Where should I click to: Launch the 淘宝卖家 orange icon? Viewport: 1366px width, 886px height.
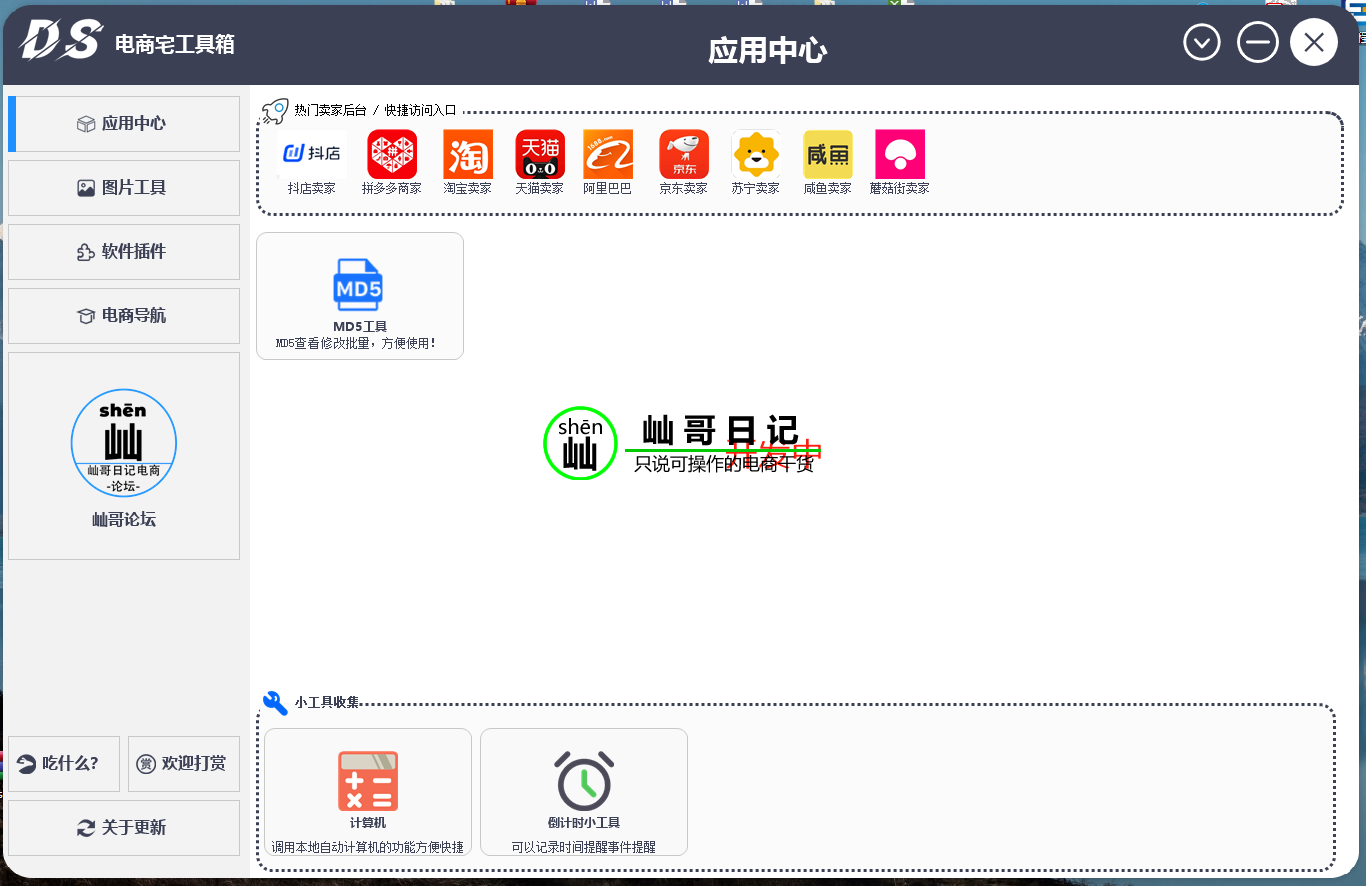pos(468,154)
